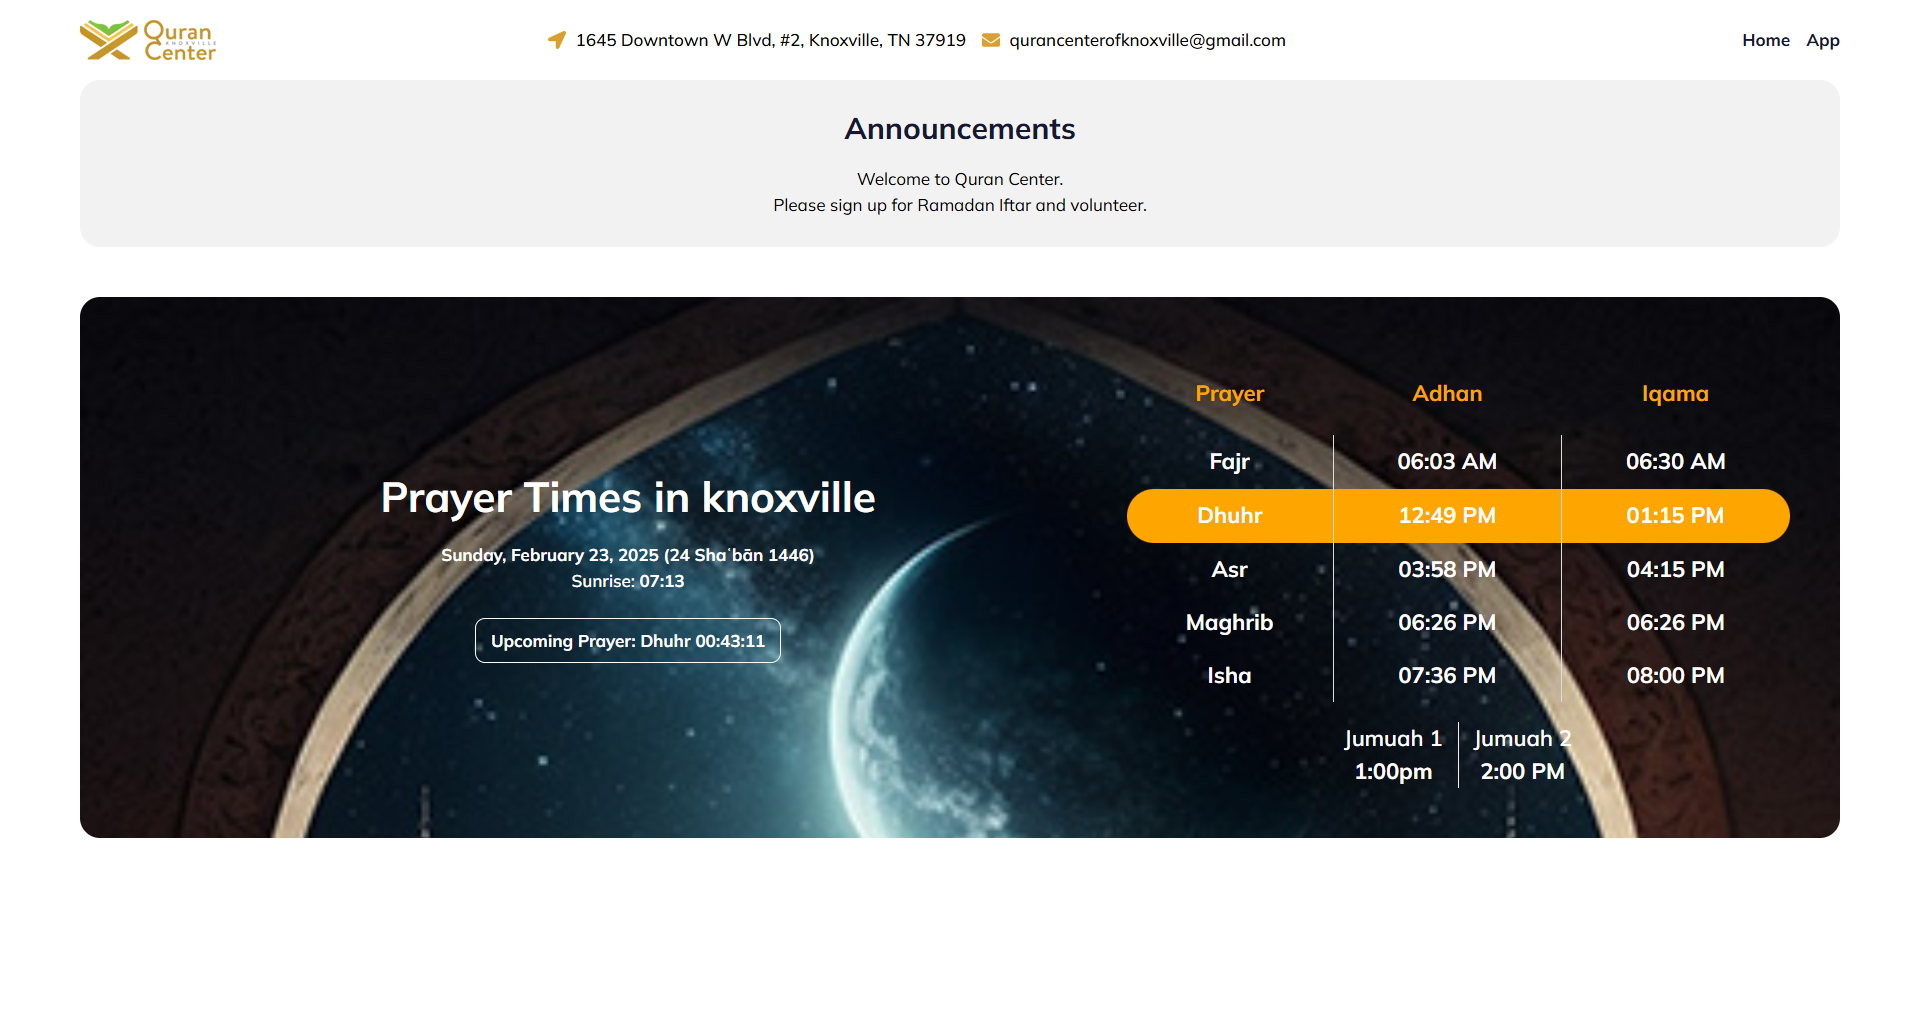Click the location arrow icon
The height and width of the screenshot is (1031, 1920).
(557, 40)
